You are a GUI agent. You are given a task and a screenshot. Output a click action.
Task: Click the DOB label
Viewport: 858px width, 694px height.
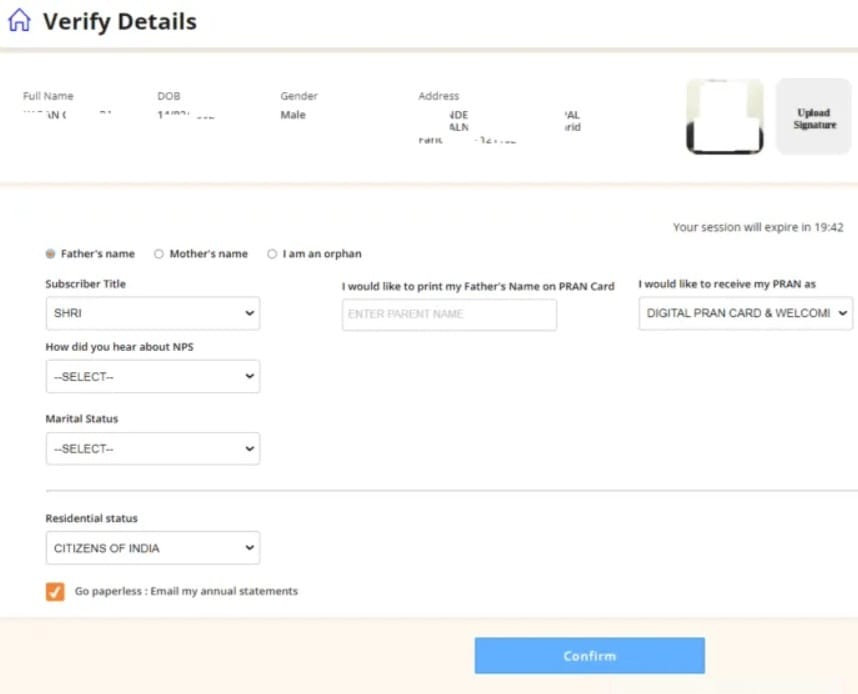click(169, 96)
